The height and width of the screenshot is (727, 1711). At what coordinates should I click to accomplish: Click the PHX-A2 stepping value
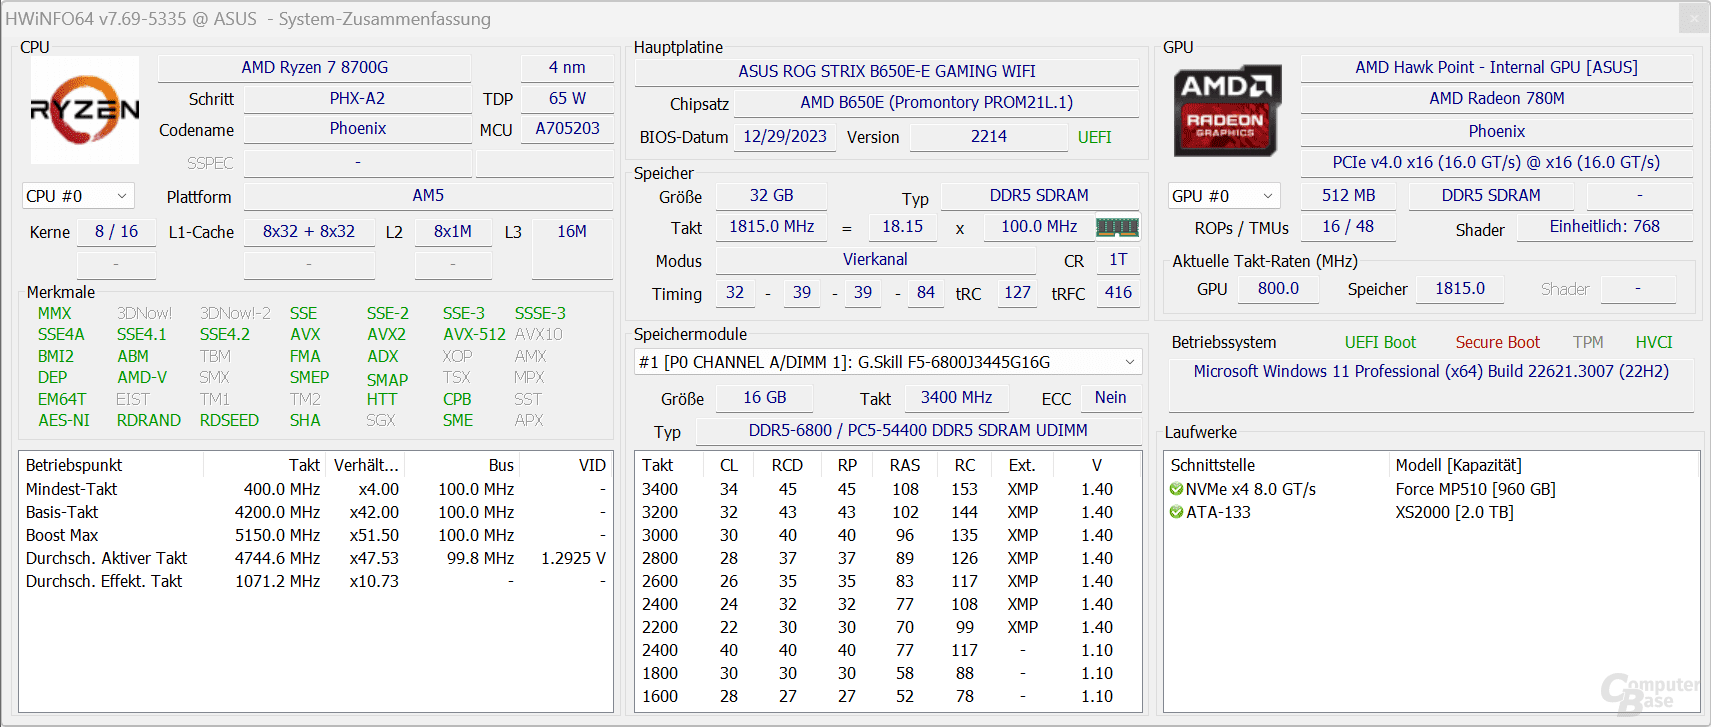[357, 98]
